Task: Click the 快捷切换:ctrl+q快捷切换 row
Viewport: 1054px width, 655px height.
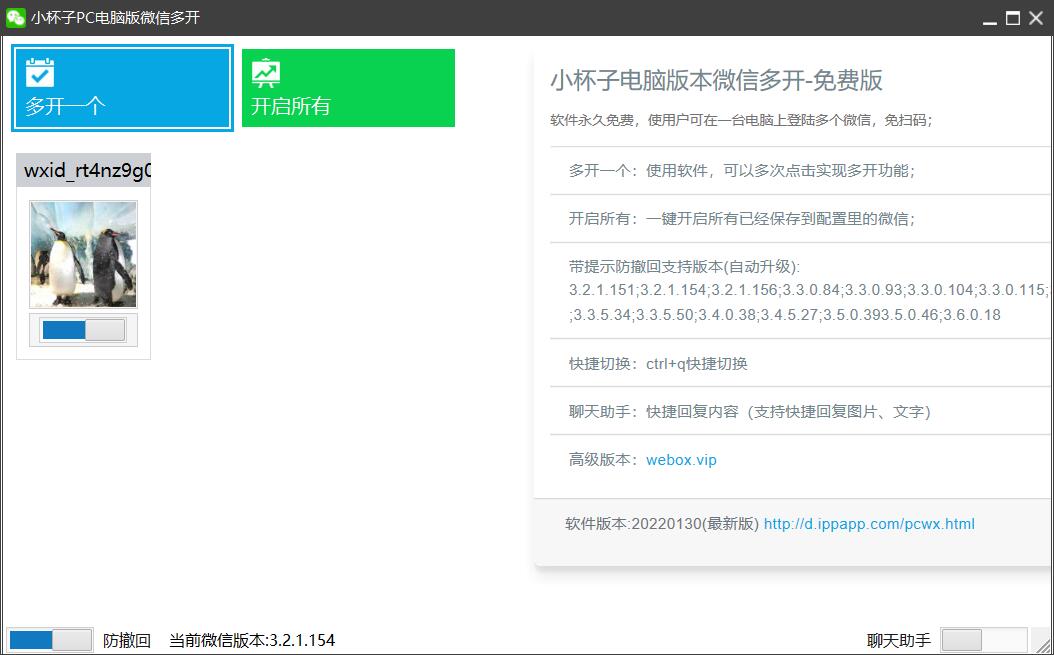Action: coord(800,364)
